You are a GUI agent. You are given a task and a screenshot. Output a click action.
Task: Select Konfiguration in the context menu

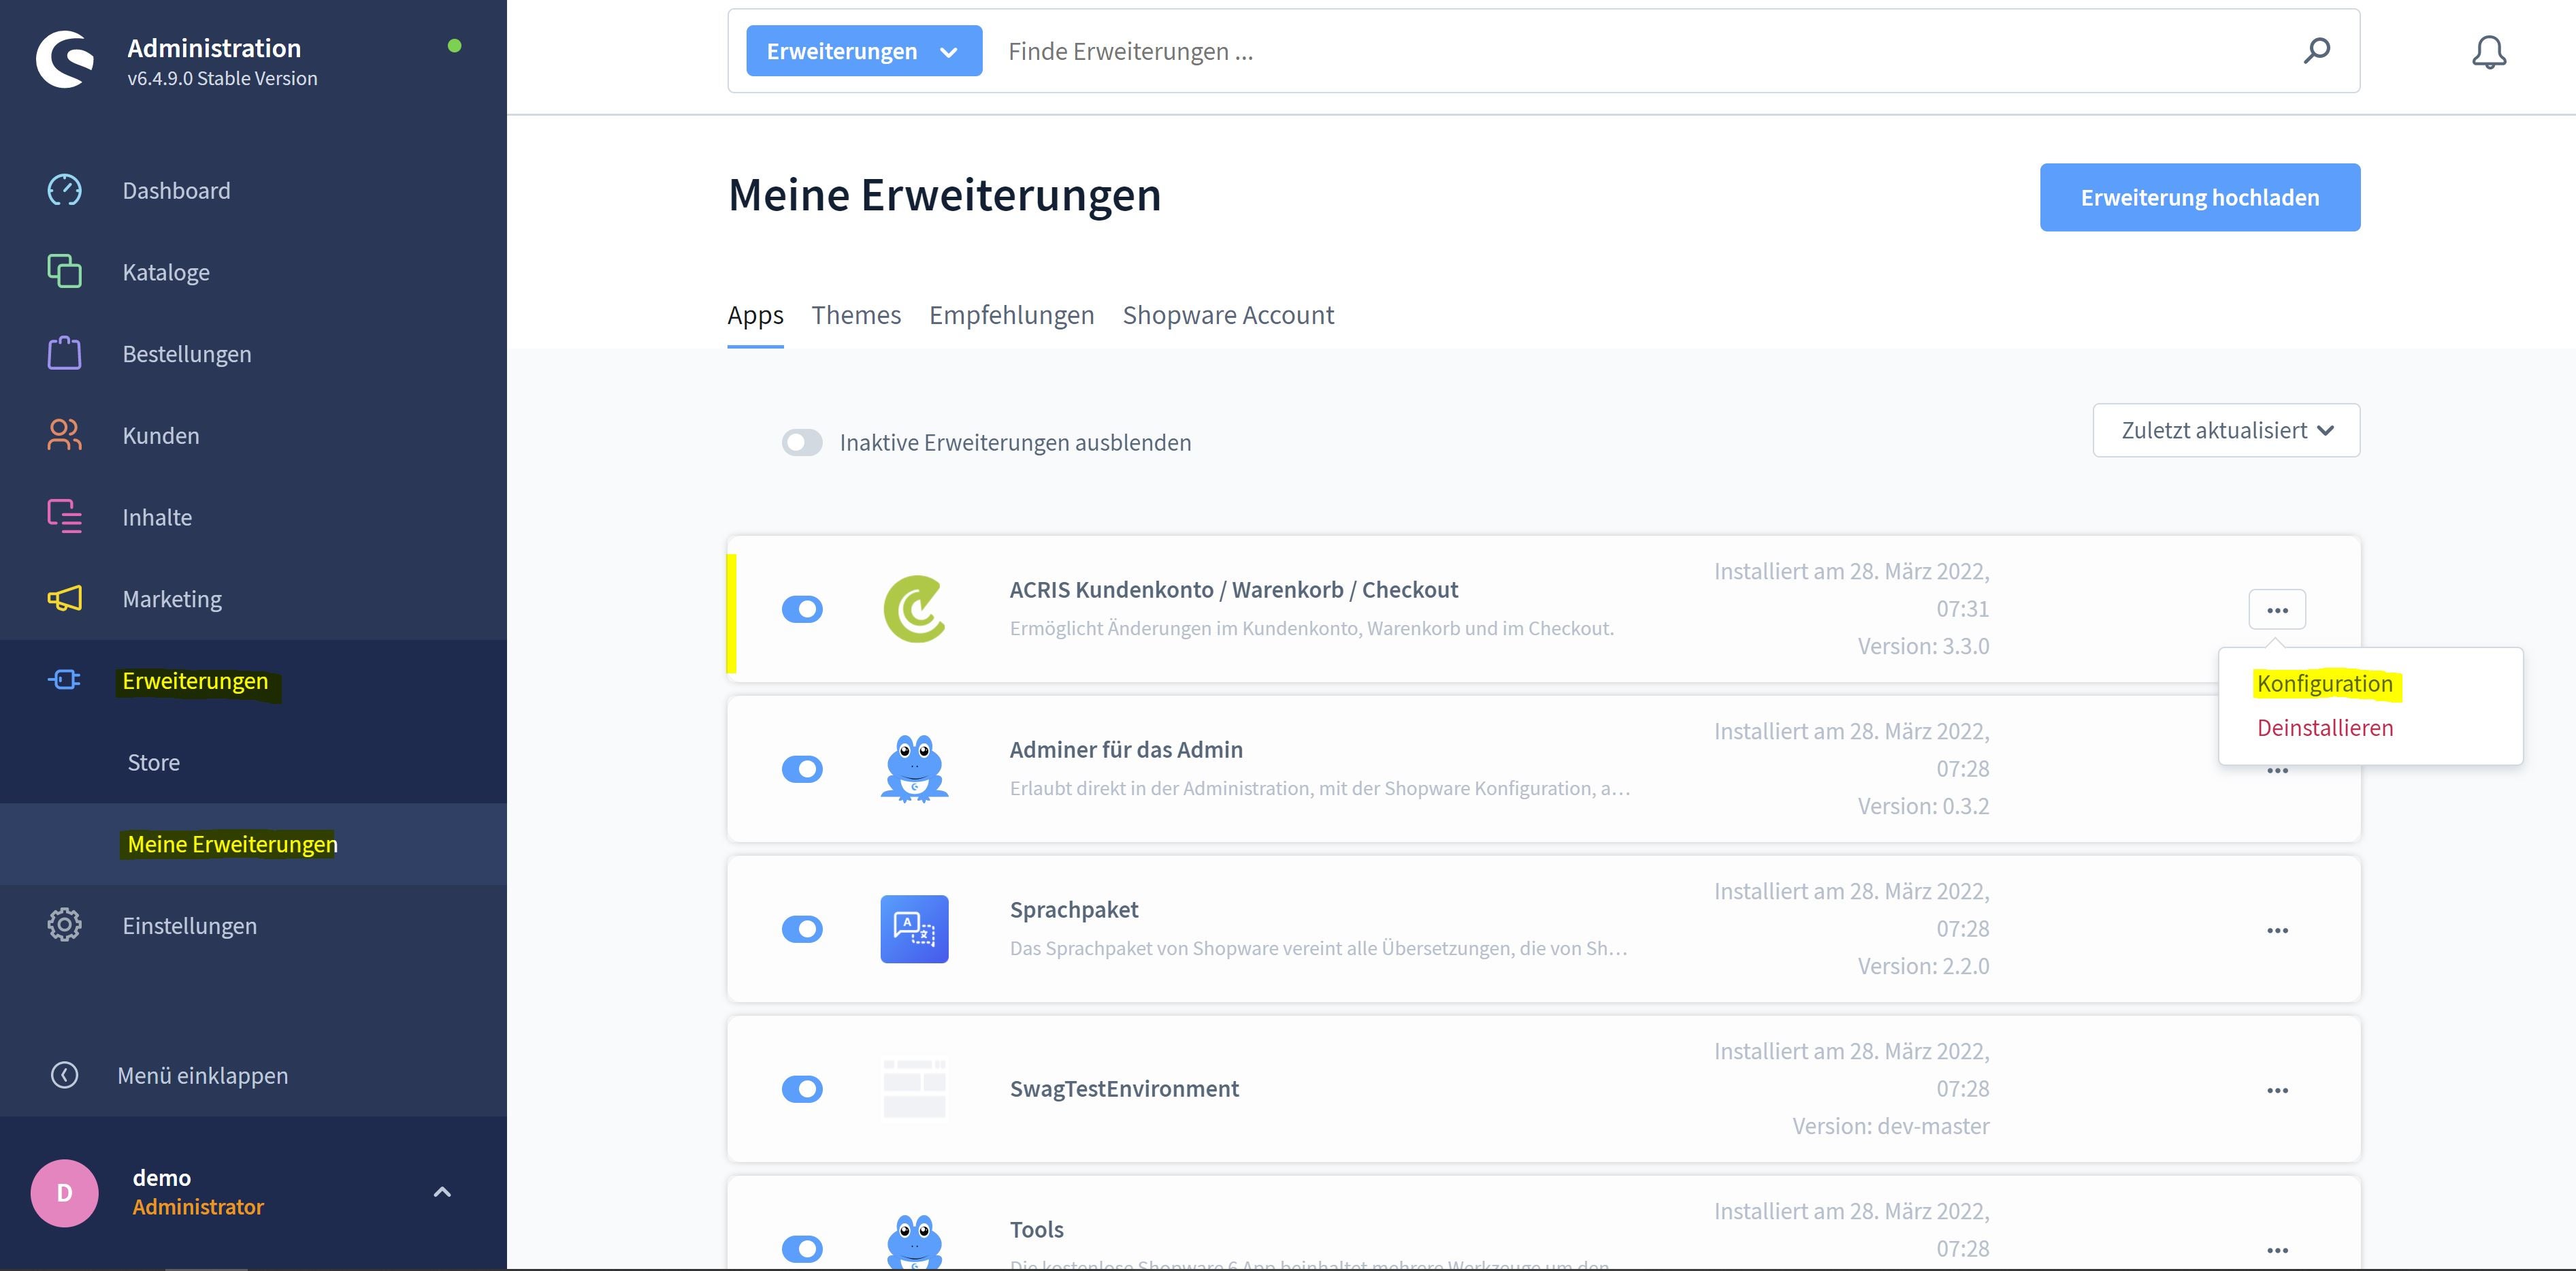(x=2324, y=683)
